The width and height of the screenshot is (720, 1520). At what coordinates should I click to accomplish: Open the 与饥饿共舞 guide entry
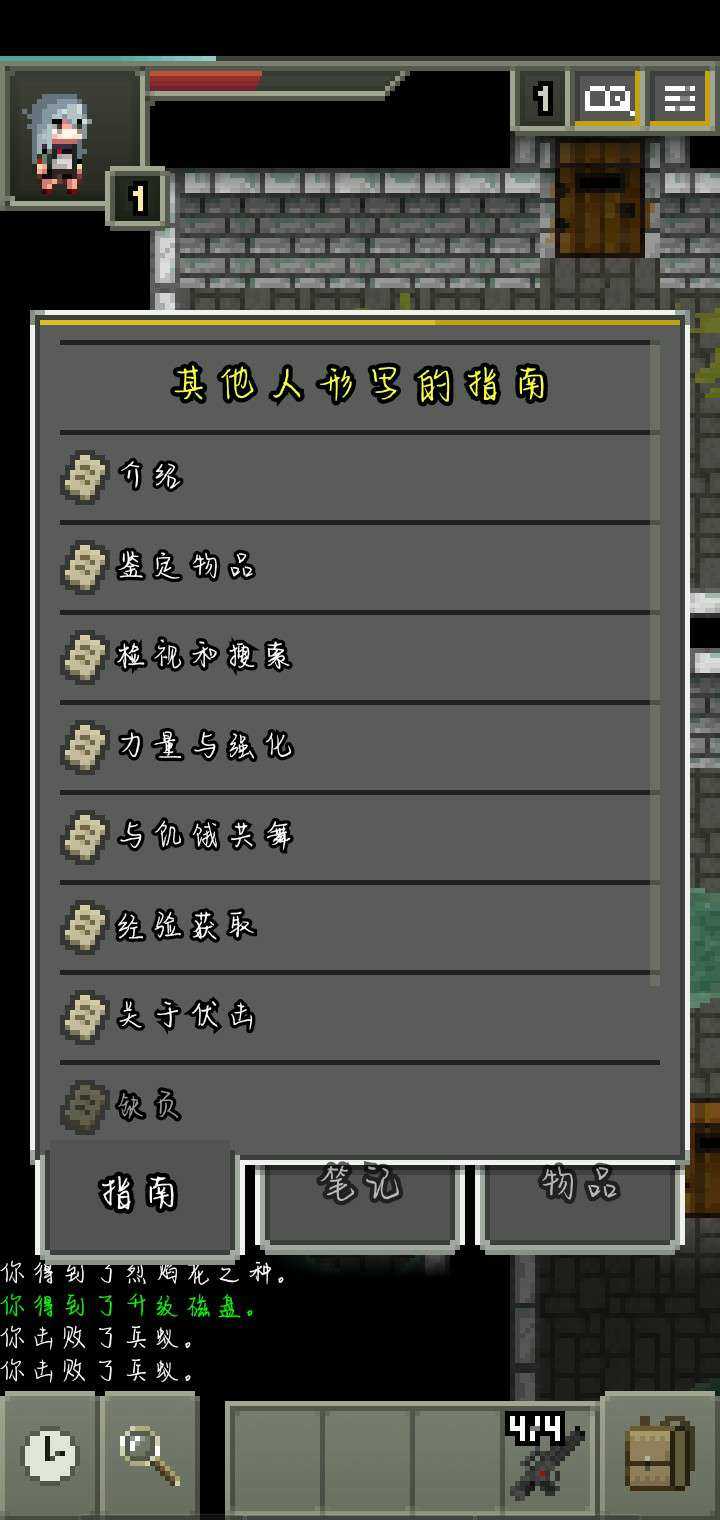[355, 837]
